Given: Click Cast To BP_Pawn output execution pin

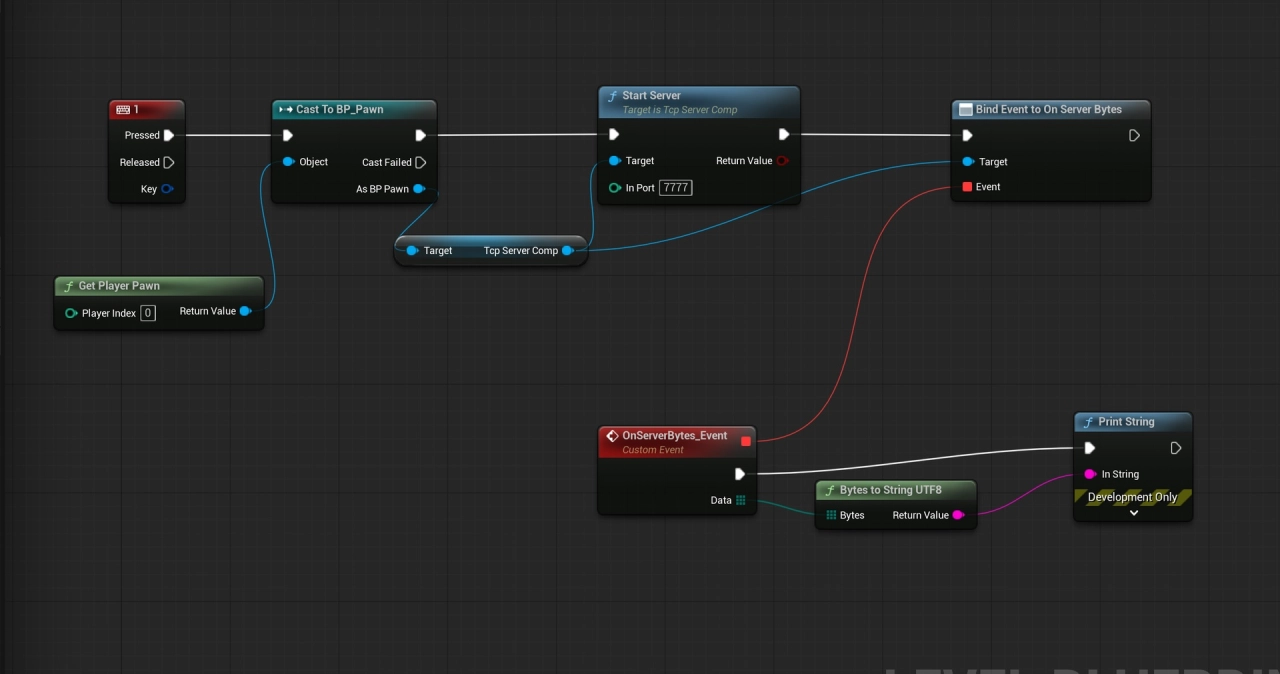Looking at the screenshot, I should (420, 135).
